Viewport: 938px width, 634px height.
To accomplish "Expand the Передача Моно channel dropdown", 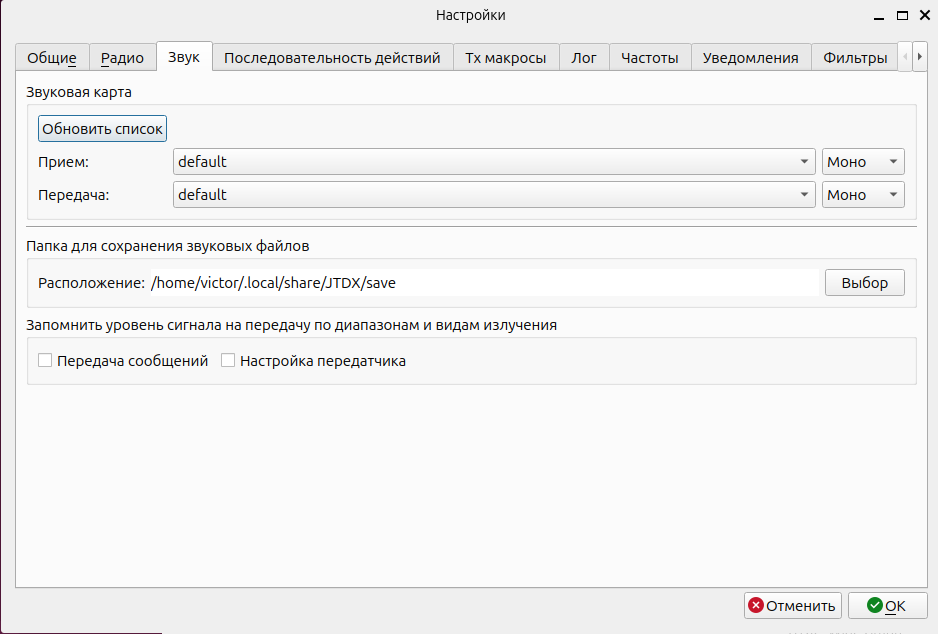I will [x=863, y=195].
